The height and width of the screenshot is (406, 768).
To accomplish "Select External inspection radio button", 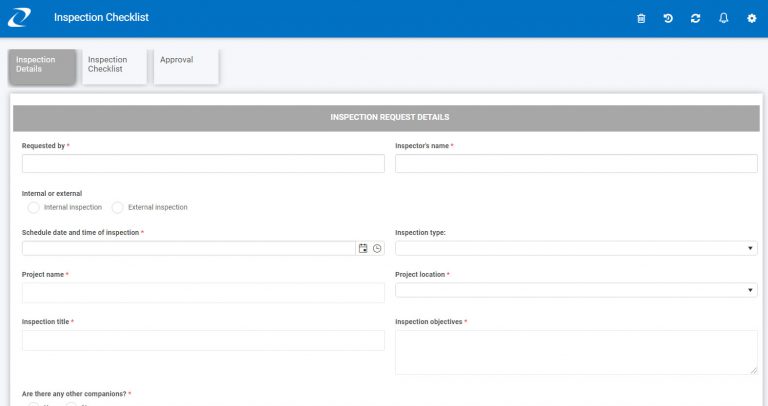I will (118, 208).
